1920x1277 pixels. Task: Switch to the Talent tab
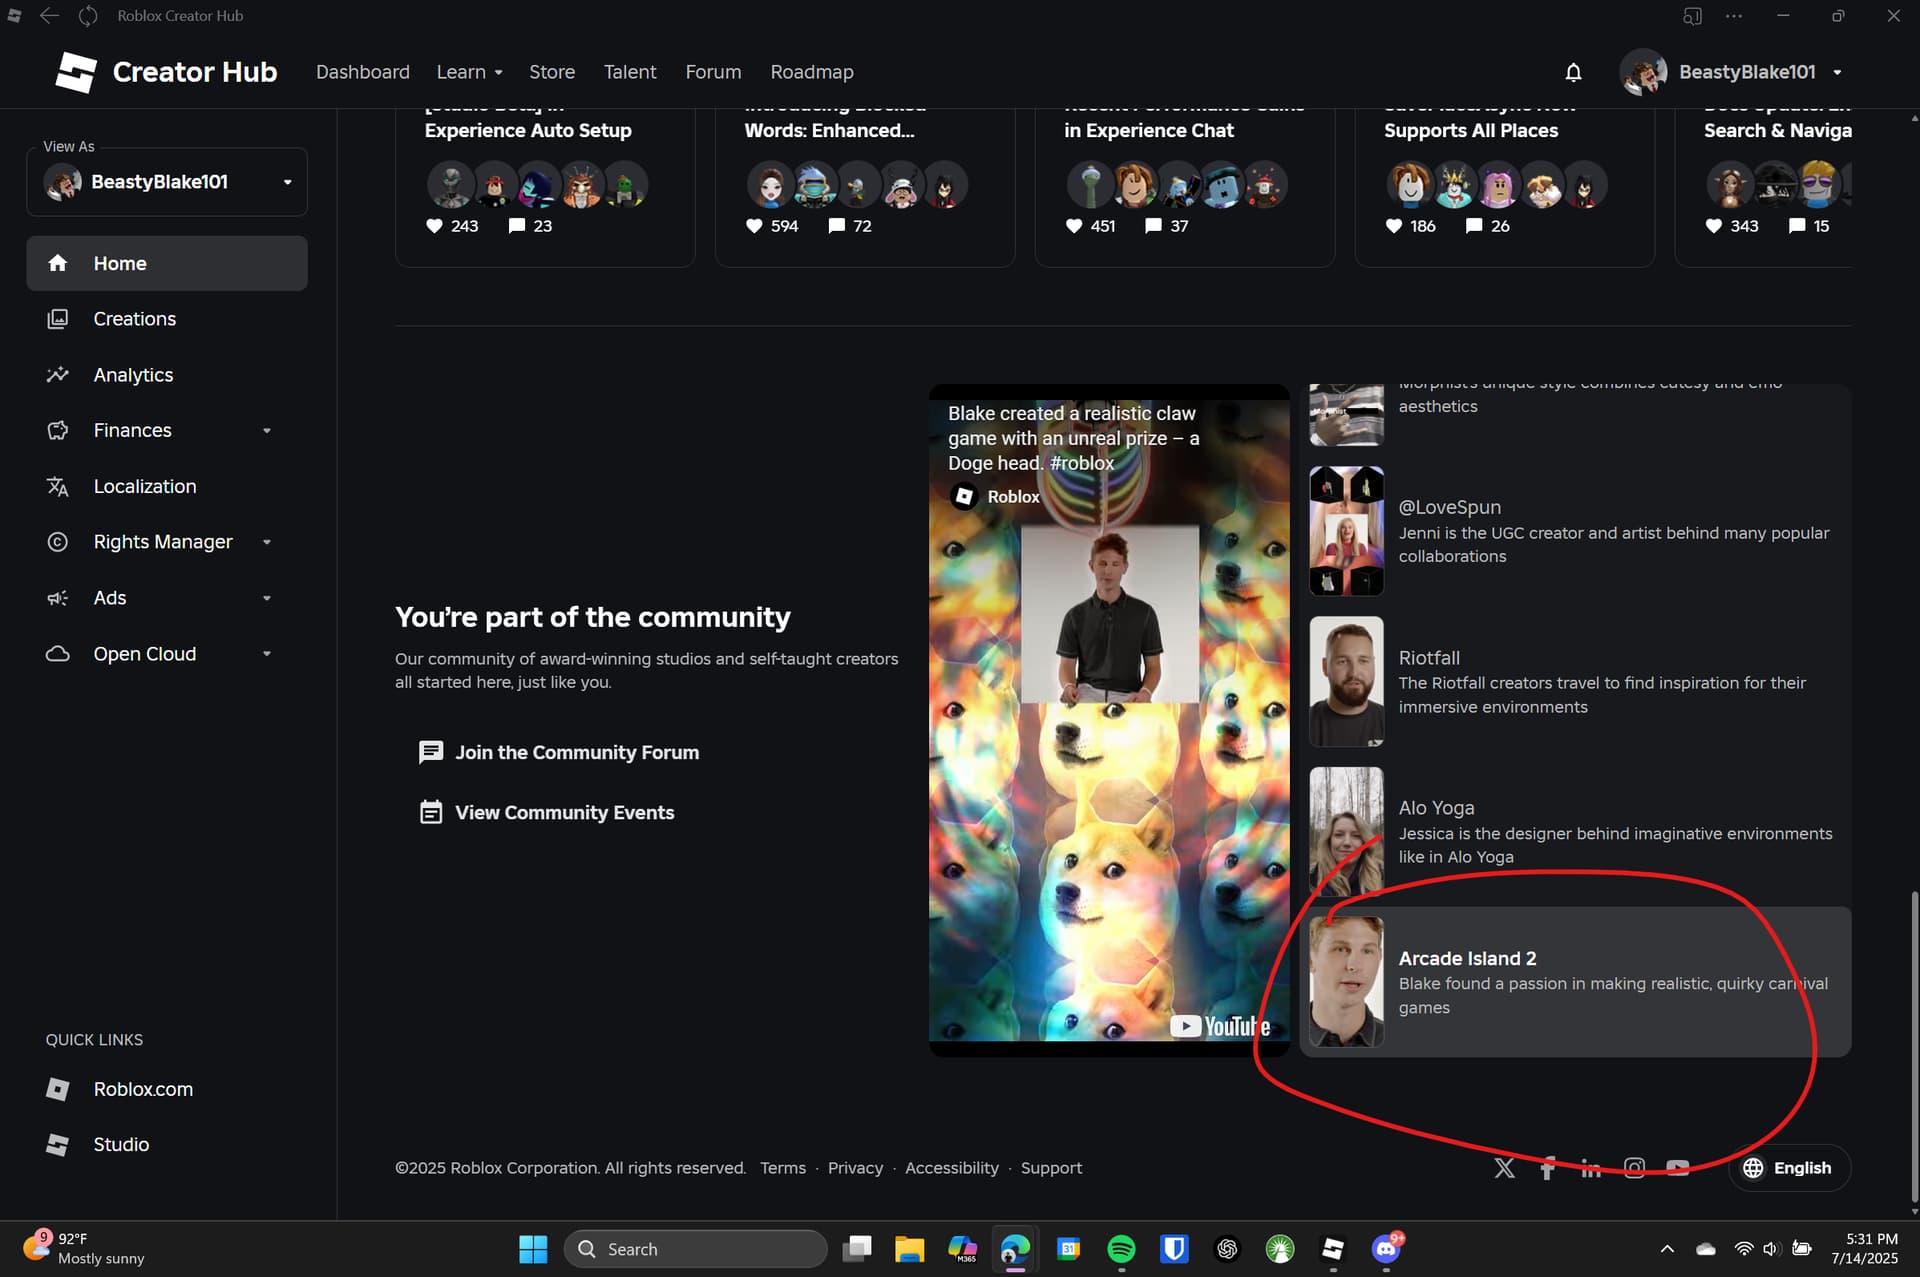pos(630,71)
